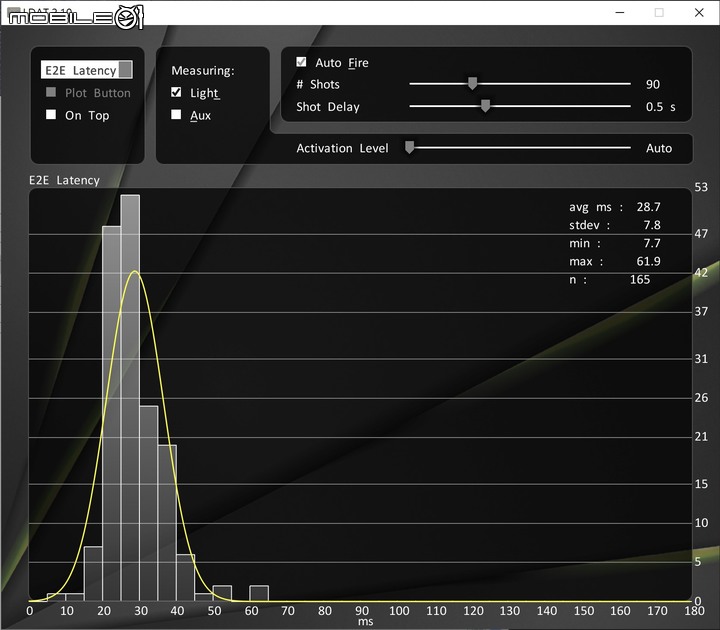
Task: Enable the On Top checkbox
Action: [51, 114]
